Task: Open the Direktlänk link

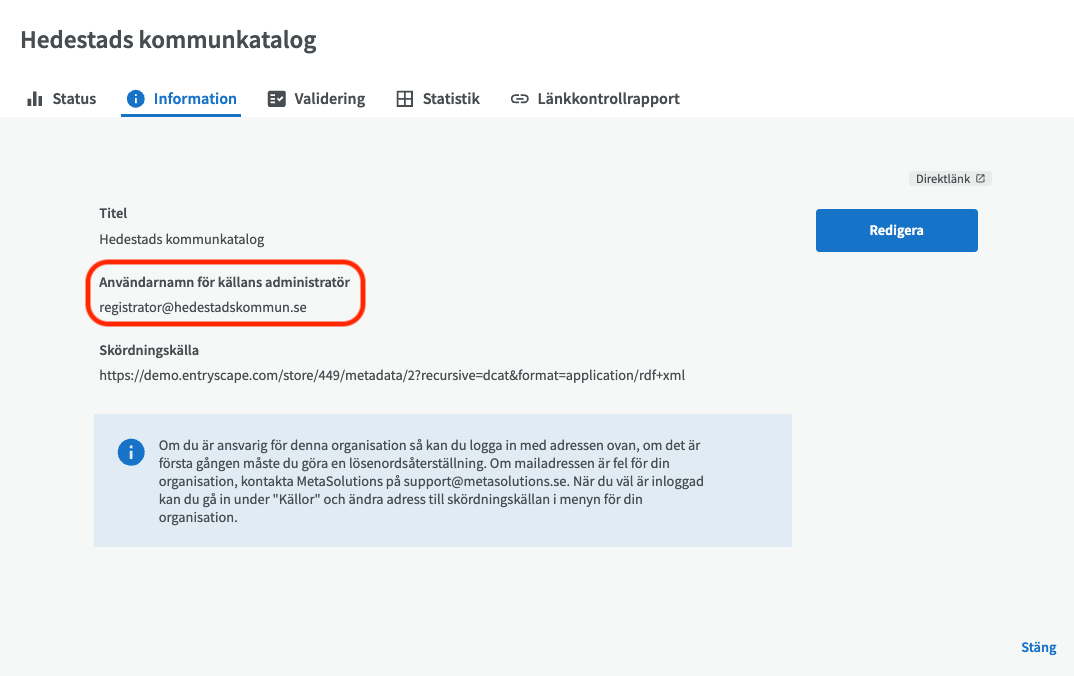Action: 943,179
